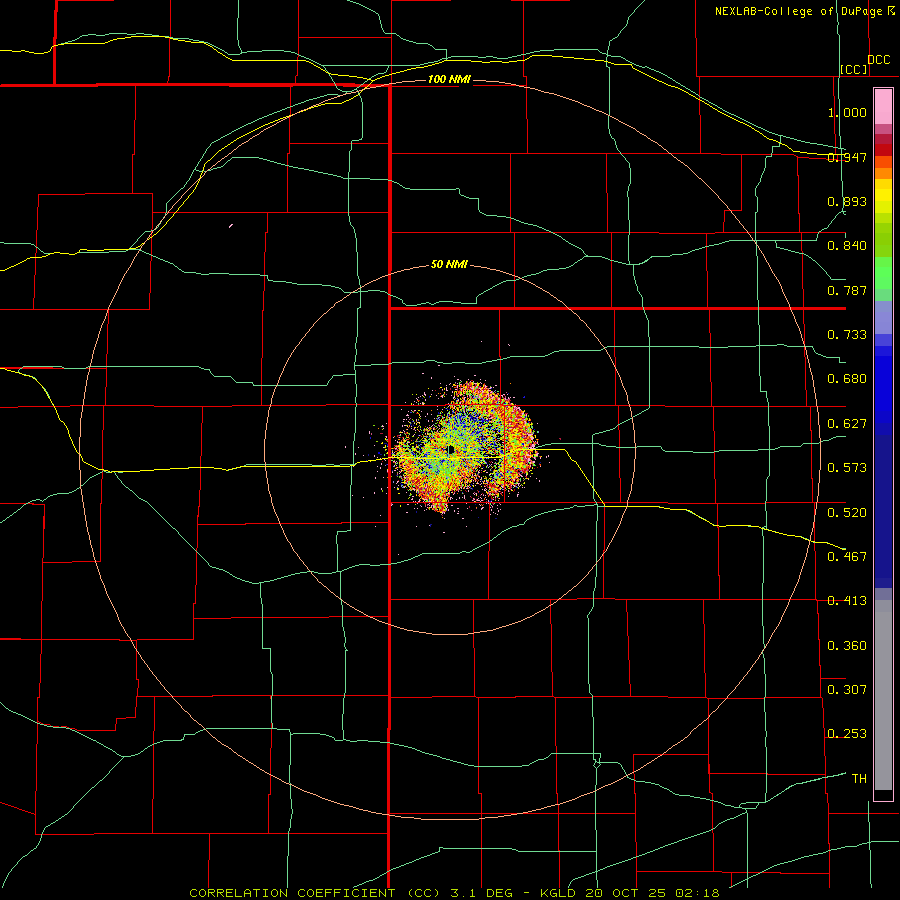Pick the dark navy segment of the color bar
This screenshot has height=900, width=900.
tap(883, 511)
